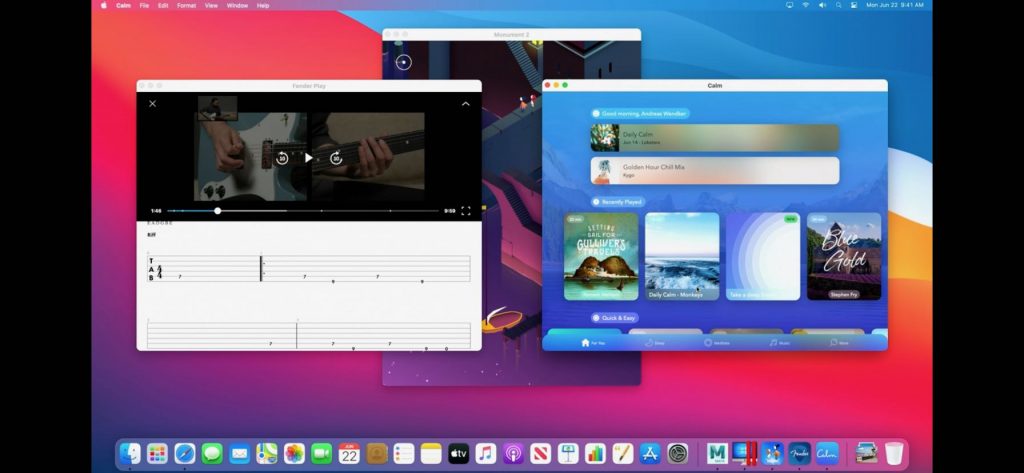Play the Fender Play guitar lesson video

coord(308,158)
